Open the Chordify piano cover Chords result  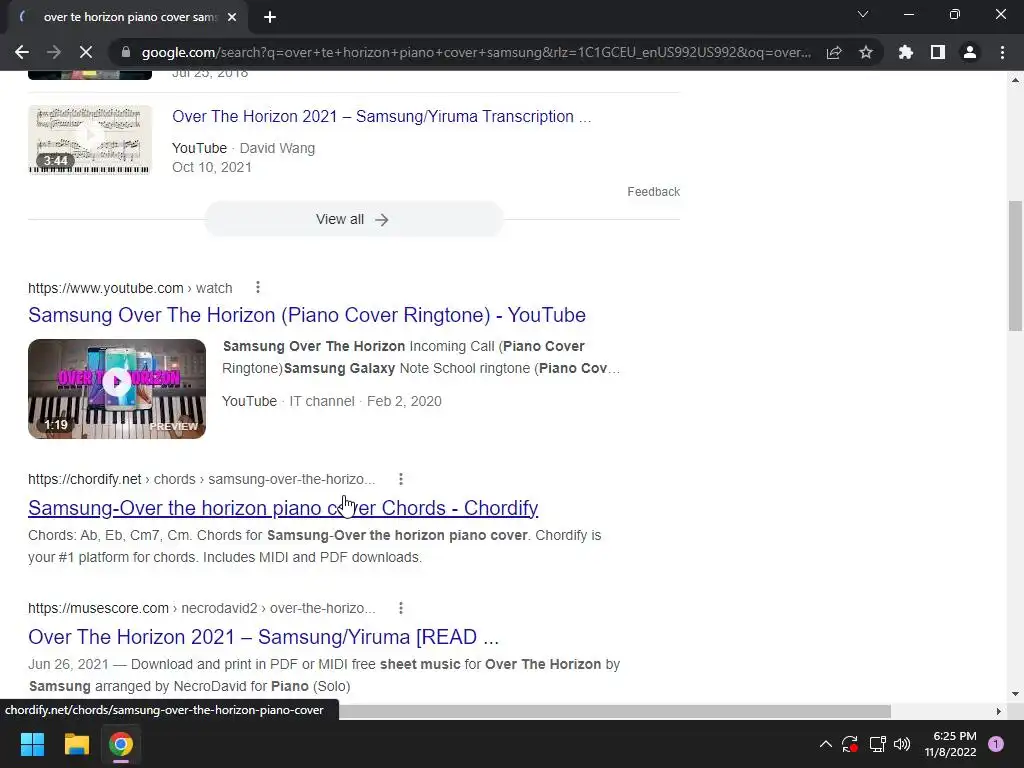click(x=283, y=507)
